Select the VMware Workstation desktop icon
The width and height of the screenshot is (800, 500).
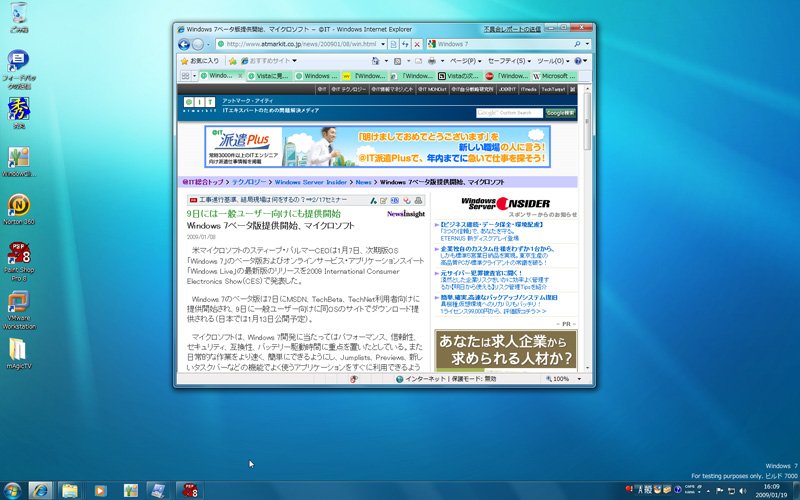click(x=19, y=310)
